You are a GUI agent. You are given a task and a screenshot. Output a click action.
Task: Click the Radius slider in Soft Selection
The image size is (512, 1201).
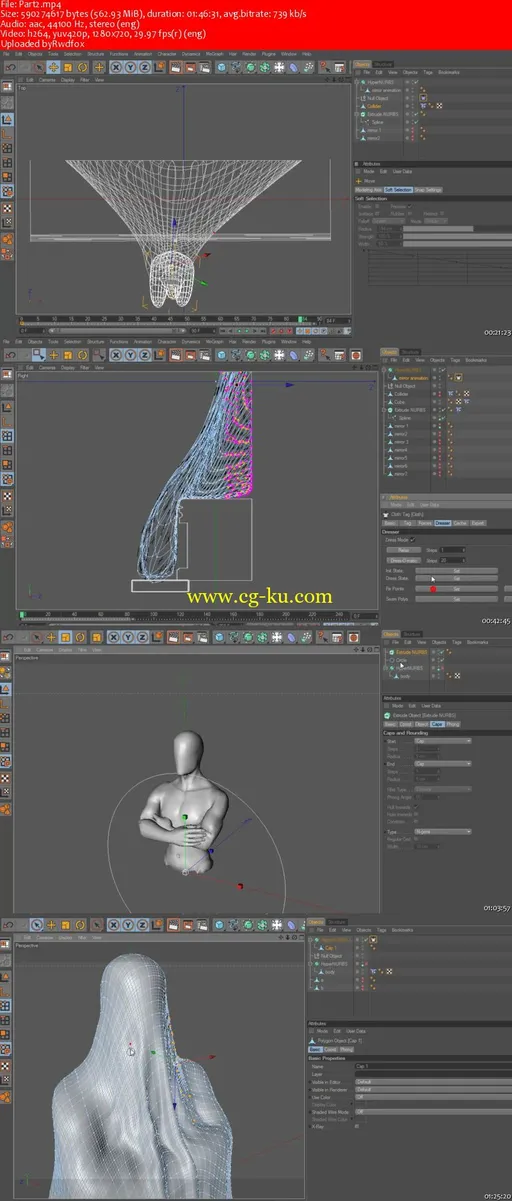point(457,229)
